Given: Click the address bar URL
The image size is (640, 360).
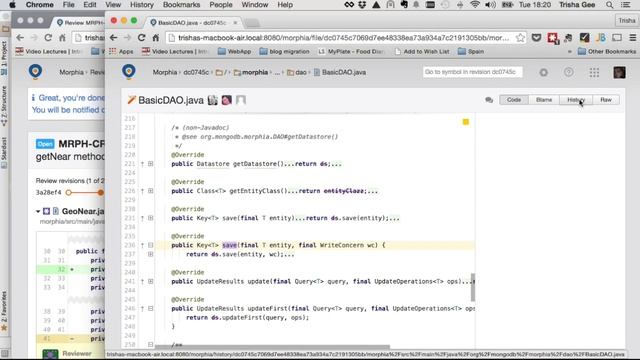Looking at the screenshot, I should 343,38.
